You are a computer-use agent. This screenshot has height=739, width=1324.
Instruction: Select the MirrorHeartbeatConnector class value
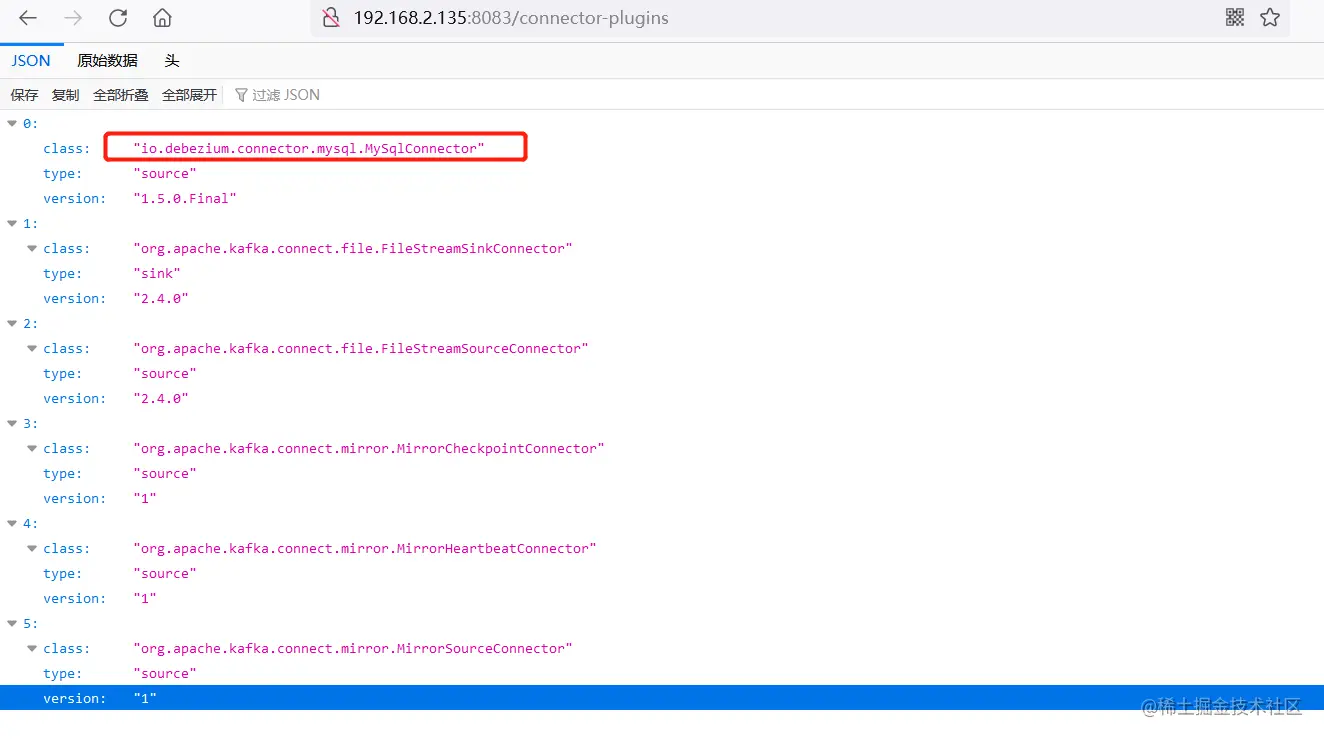(x=365, y=548)
